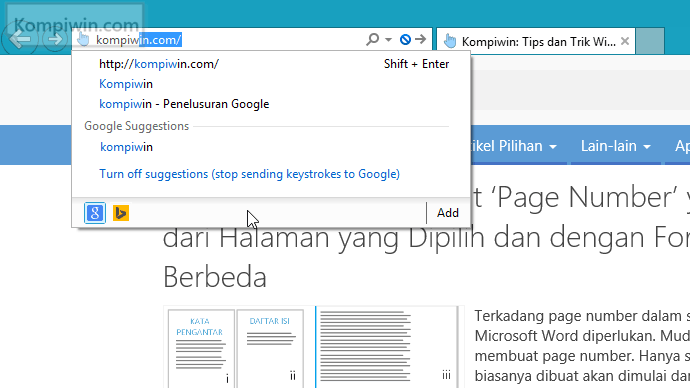The width and height of the screenshot is (690, 388).
Task: Open a new tab with the blank tab button
Action: [650, 41]
